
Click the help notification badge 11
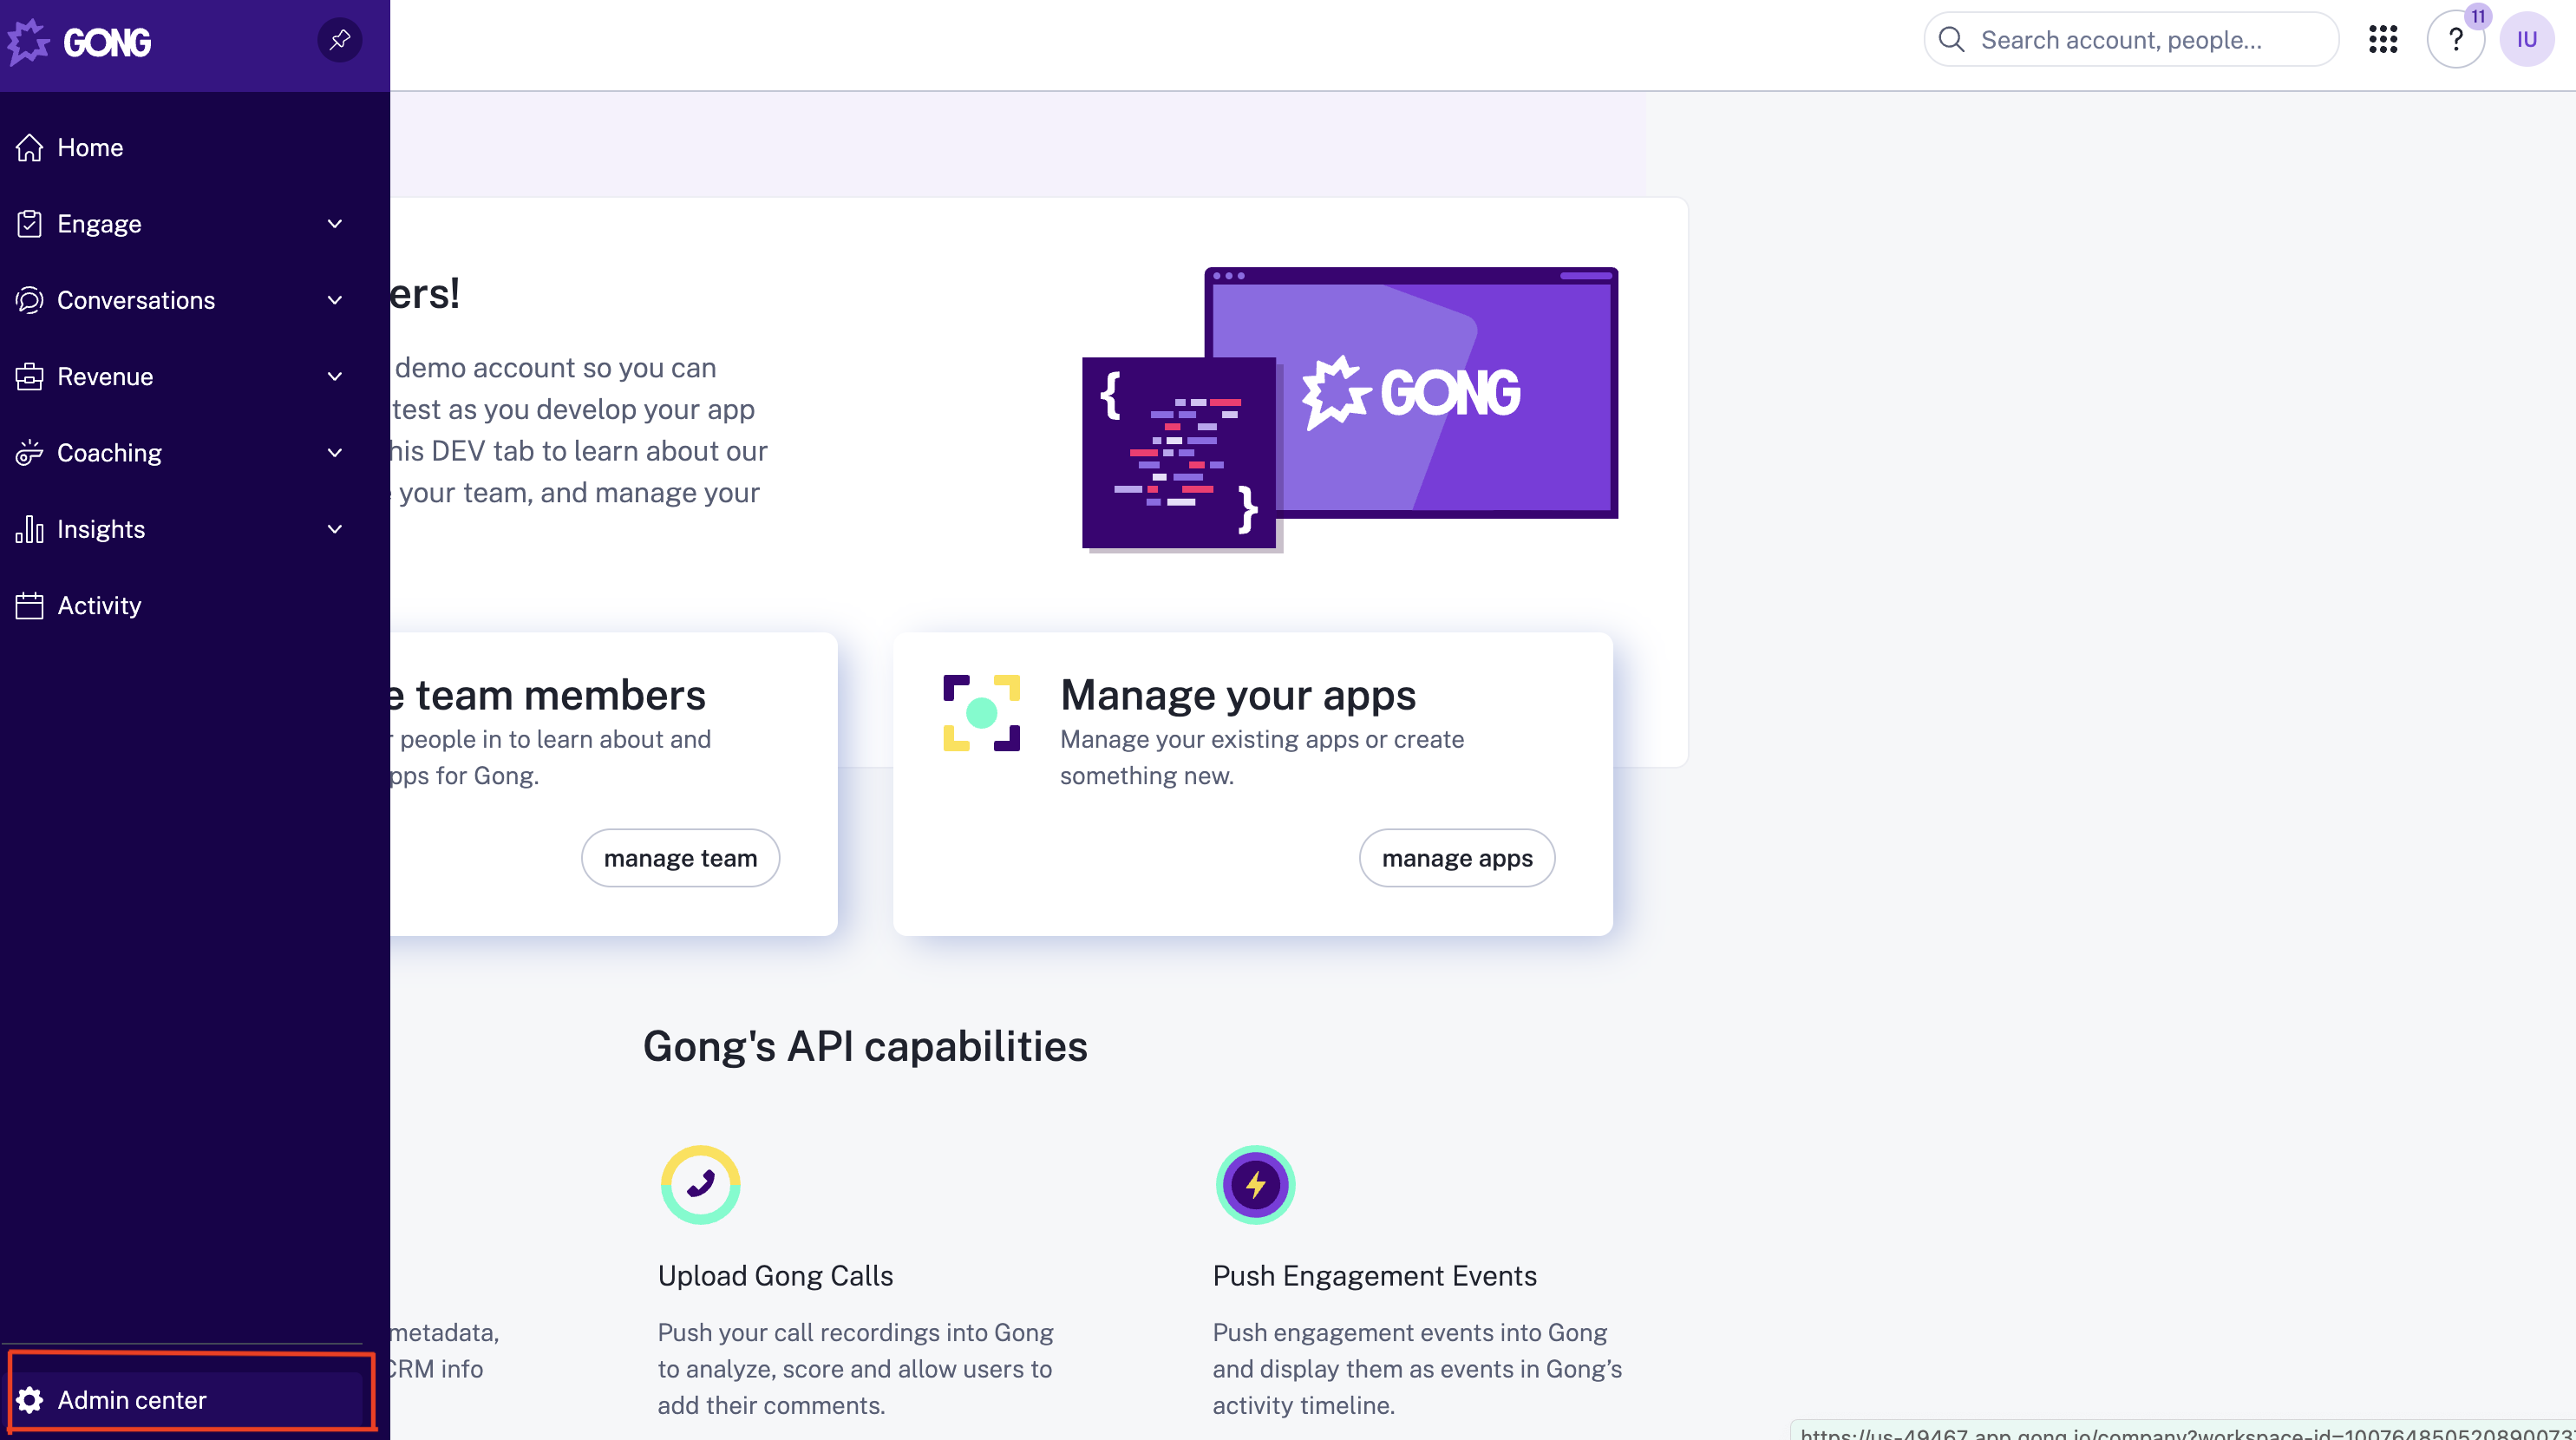coord(2478,17)
